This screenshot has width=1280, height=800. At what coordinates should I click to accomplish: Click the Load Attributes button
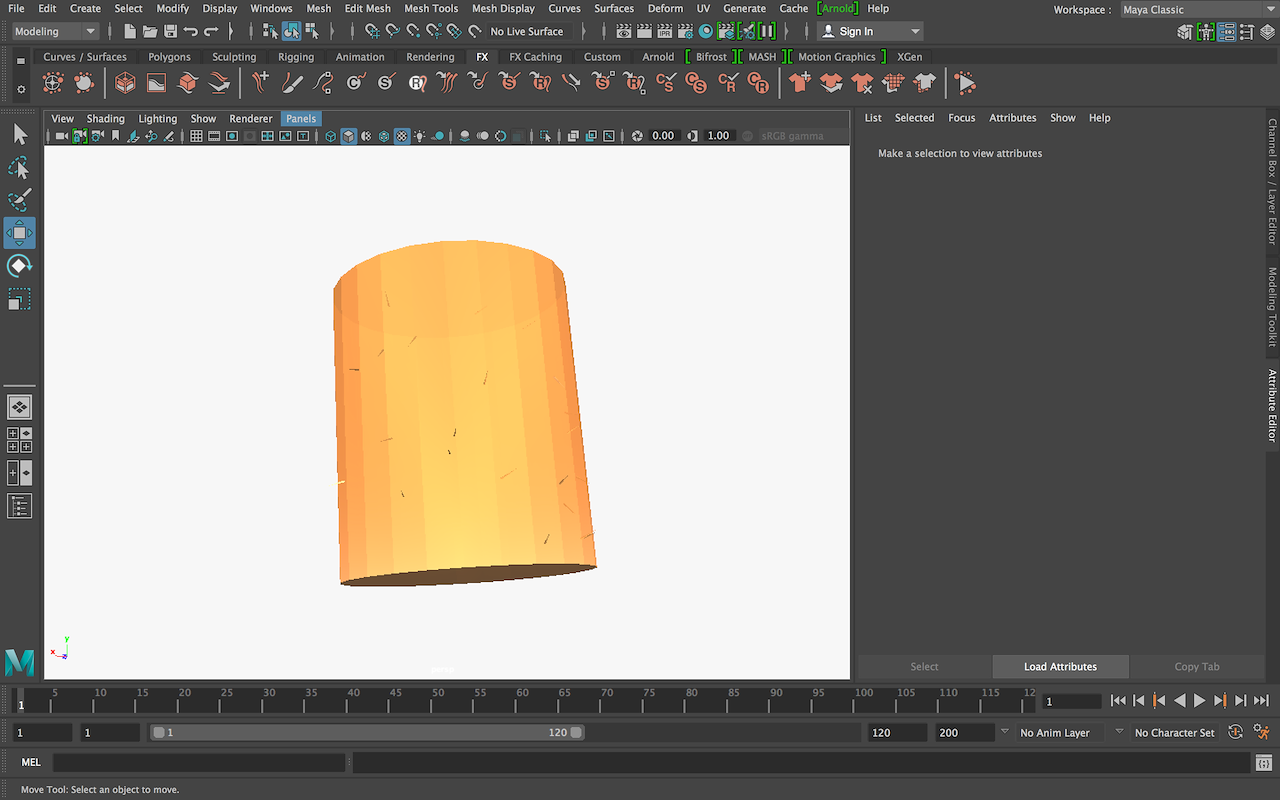1060,667
